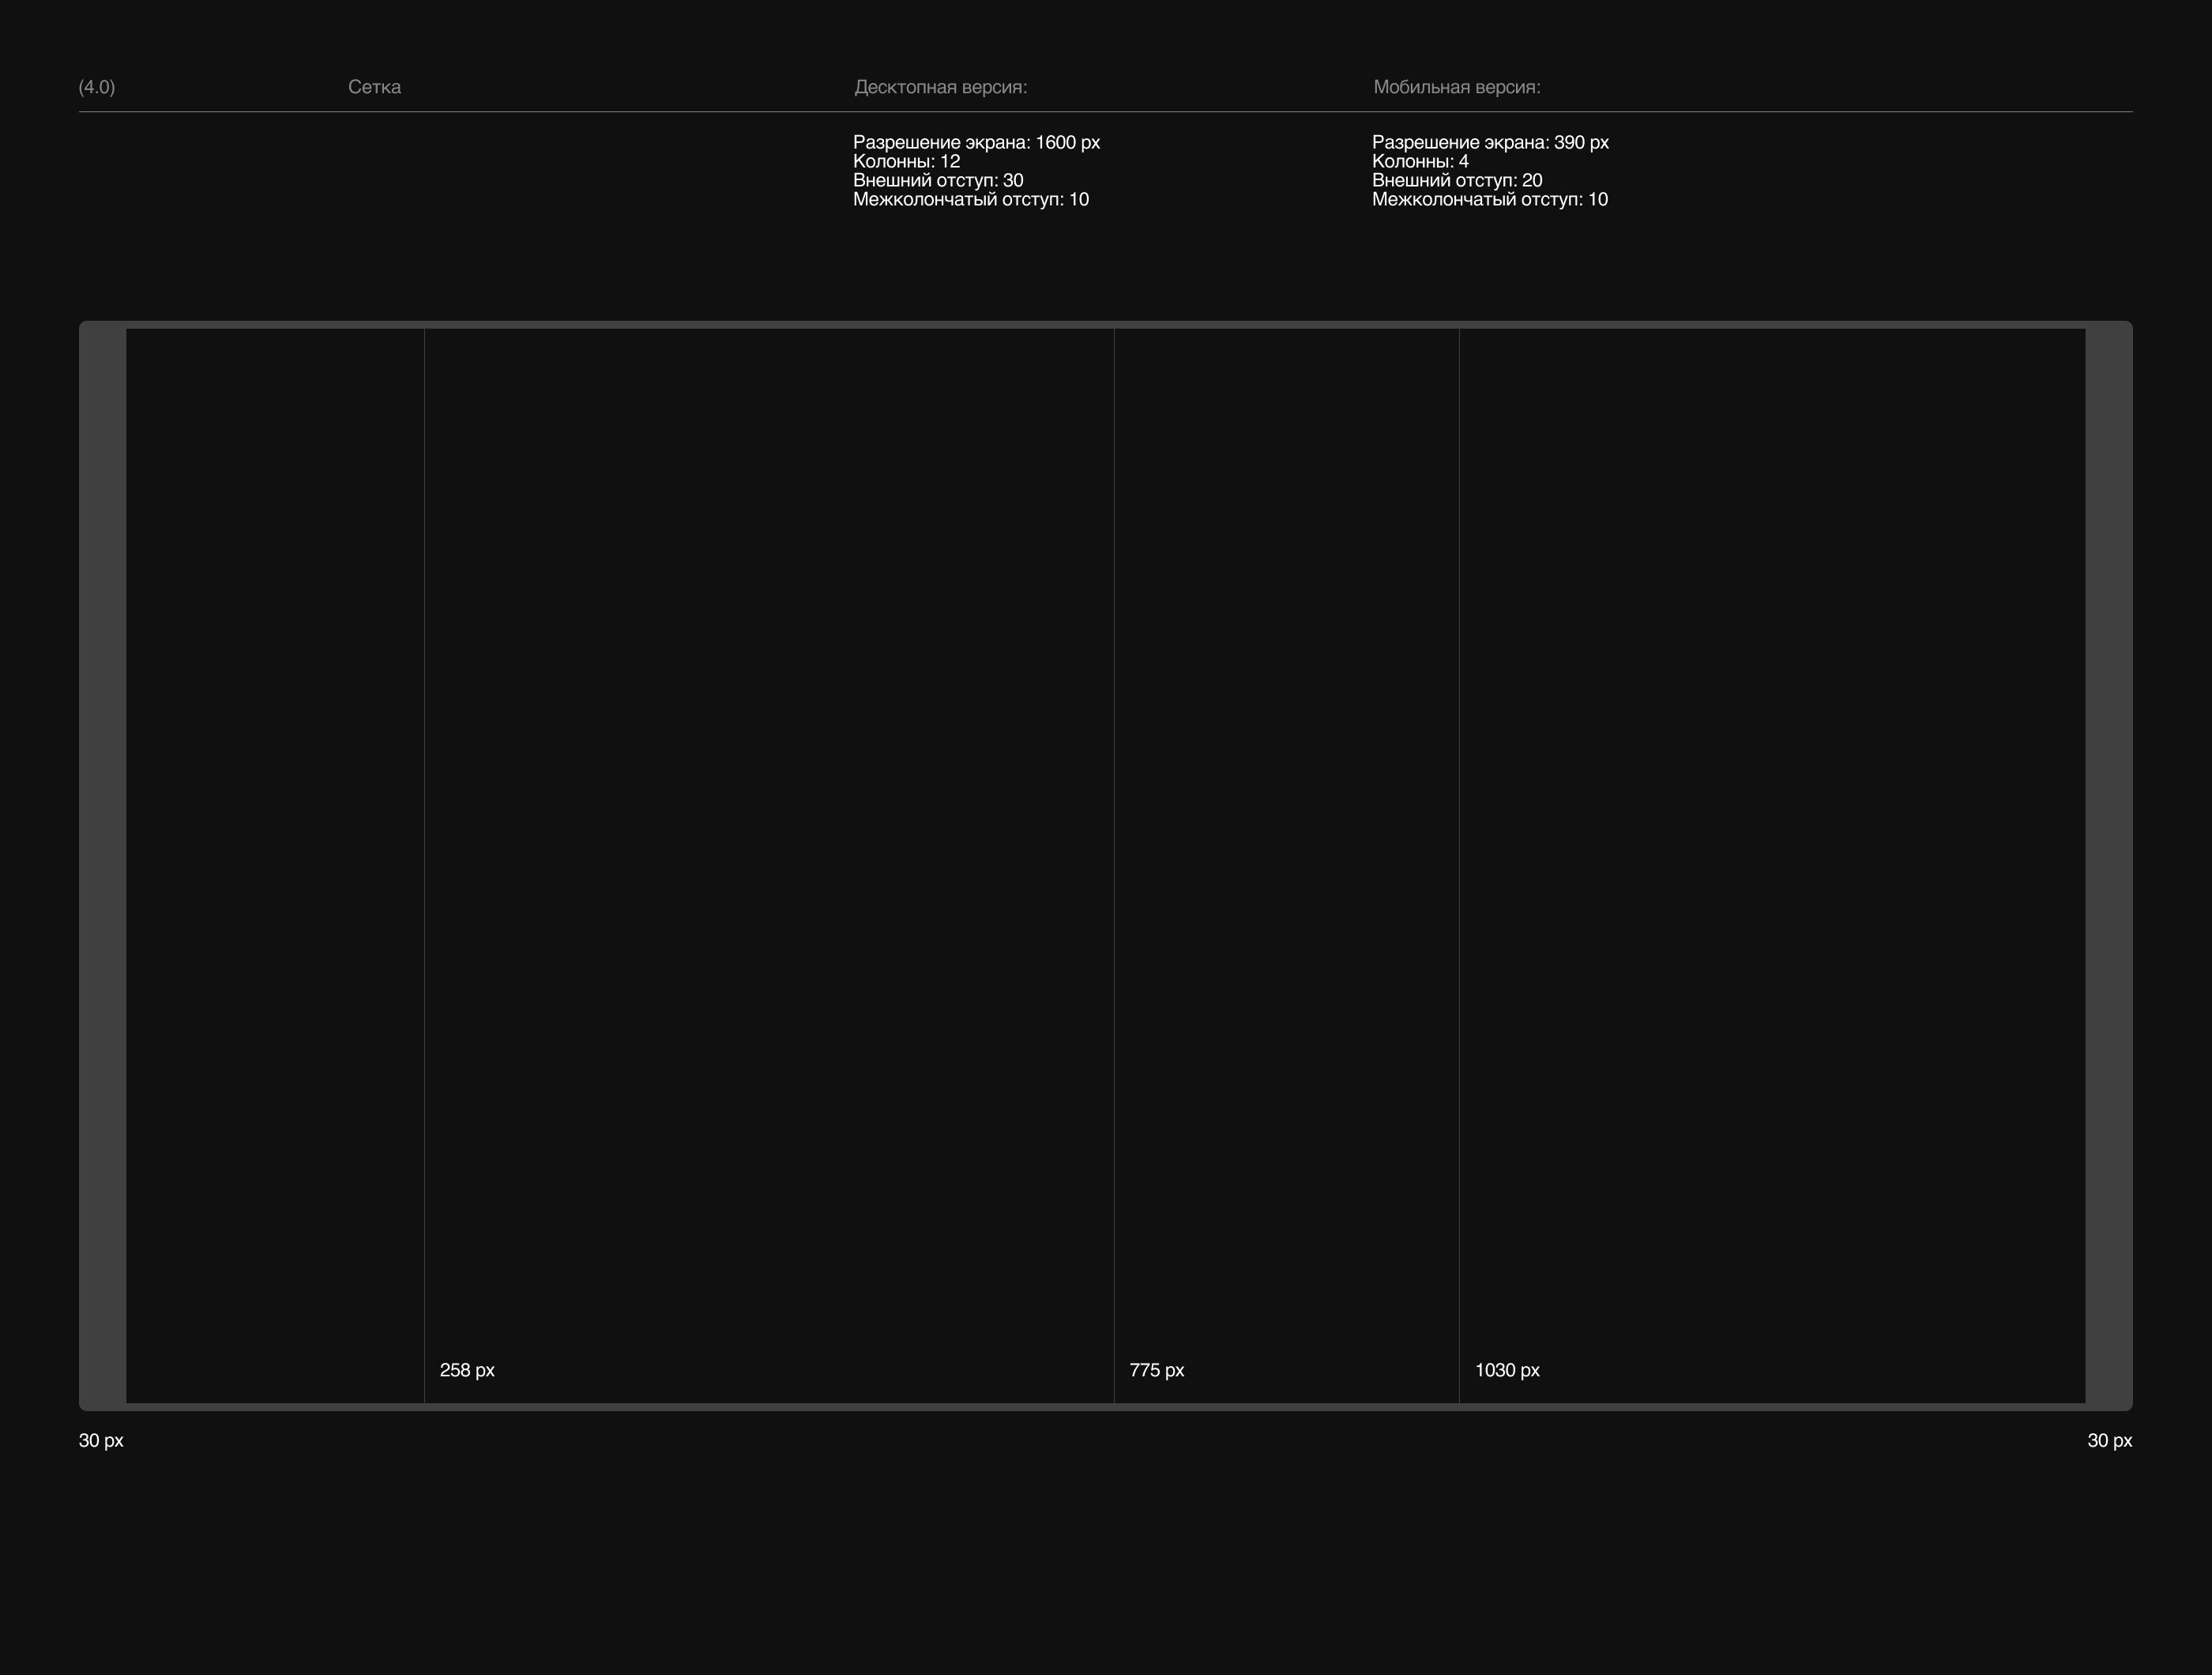Select desktop Межколончатый отступ: 10 text
2212x1675 pixels.
[x=970, y=199]
